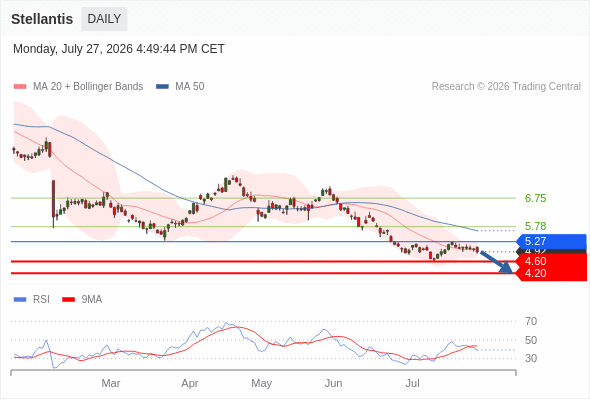Click the 6.75 resistance level label
Image resolution: width=590 pixels, height=400 pixels.
(535, 198)
